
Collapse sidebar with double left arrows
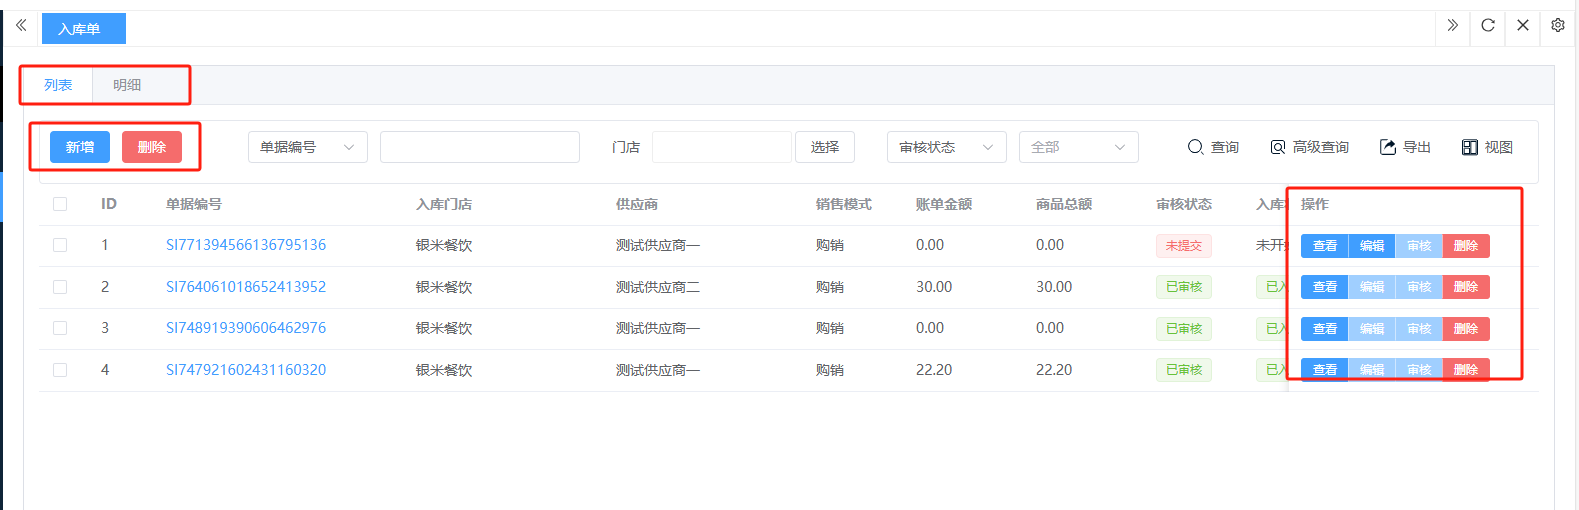21,26
